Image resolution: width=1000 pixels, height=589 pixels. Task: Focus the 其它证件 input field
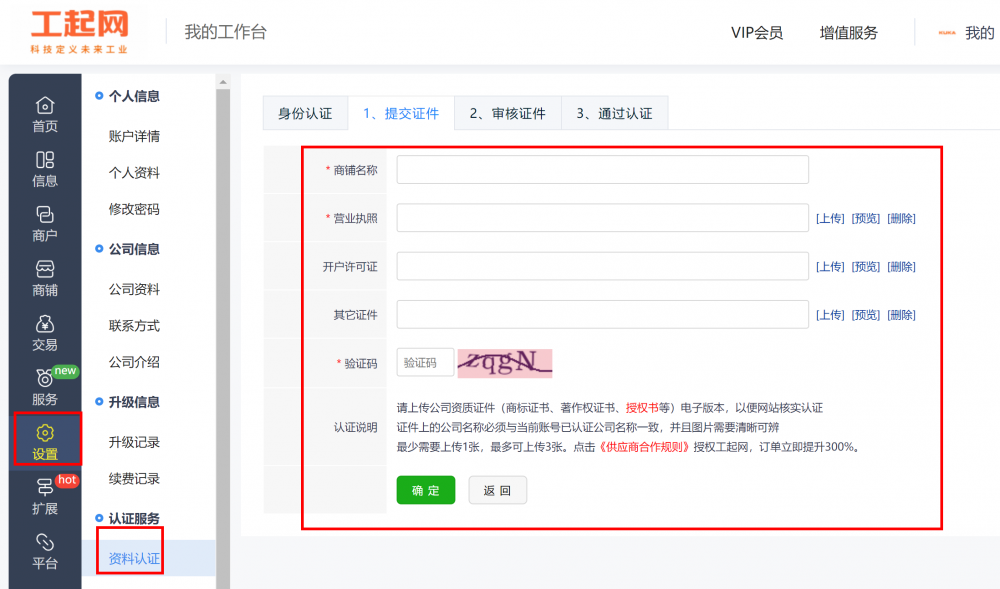click(603, 314)
